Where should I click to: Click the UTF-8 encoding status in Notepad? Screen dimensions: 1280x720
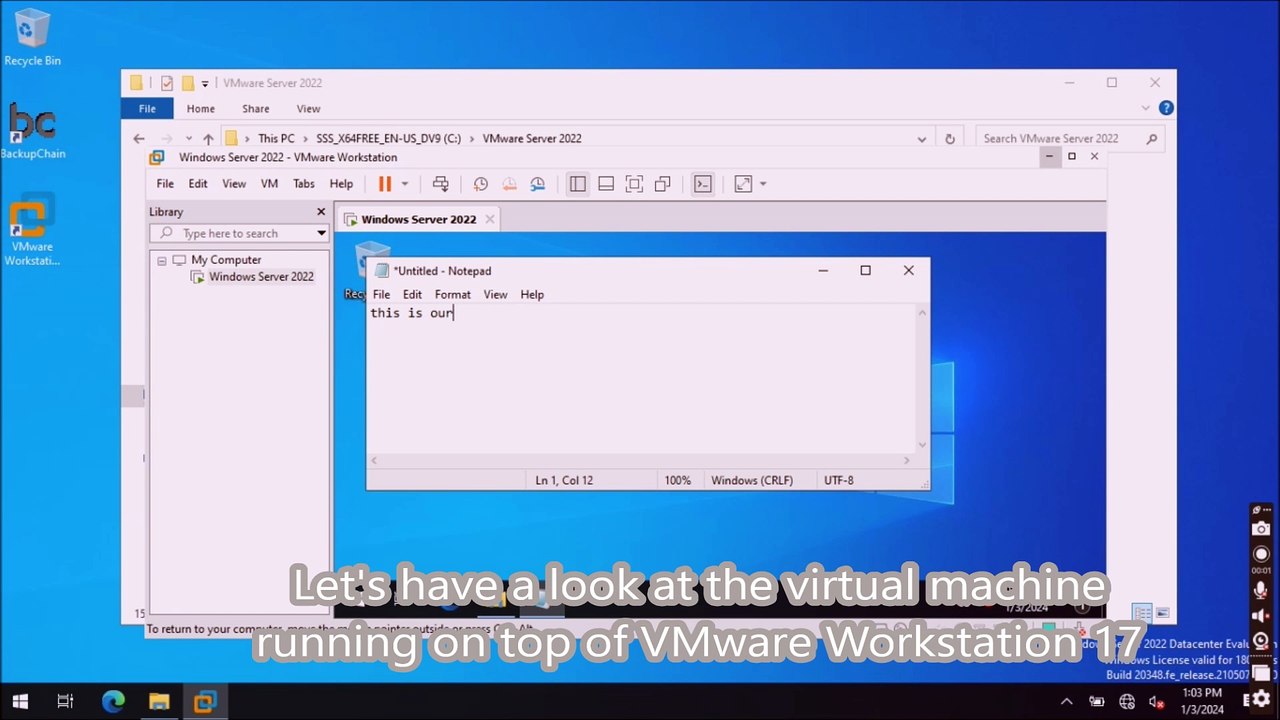(x=838, y=481)
